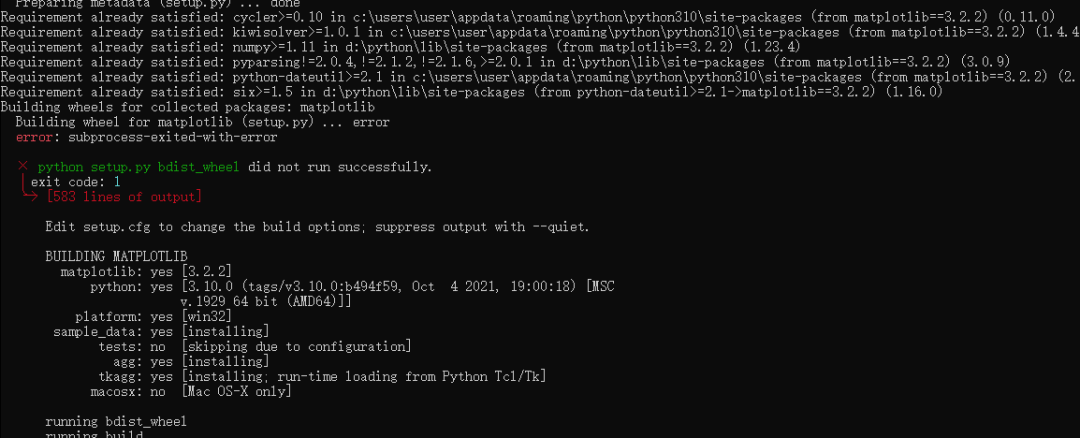This screenshot has height=438, width=1080.
Task: Click the cycler requirement satisfied line
Action: (500, 17)
